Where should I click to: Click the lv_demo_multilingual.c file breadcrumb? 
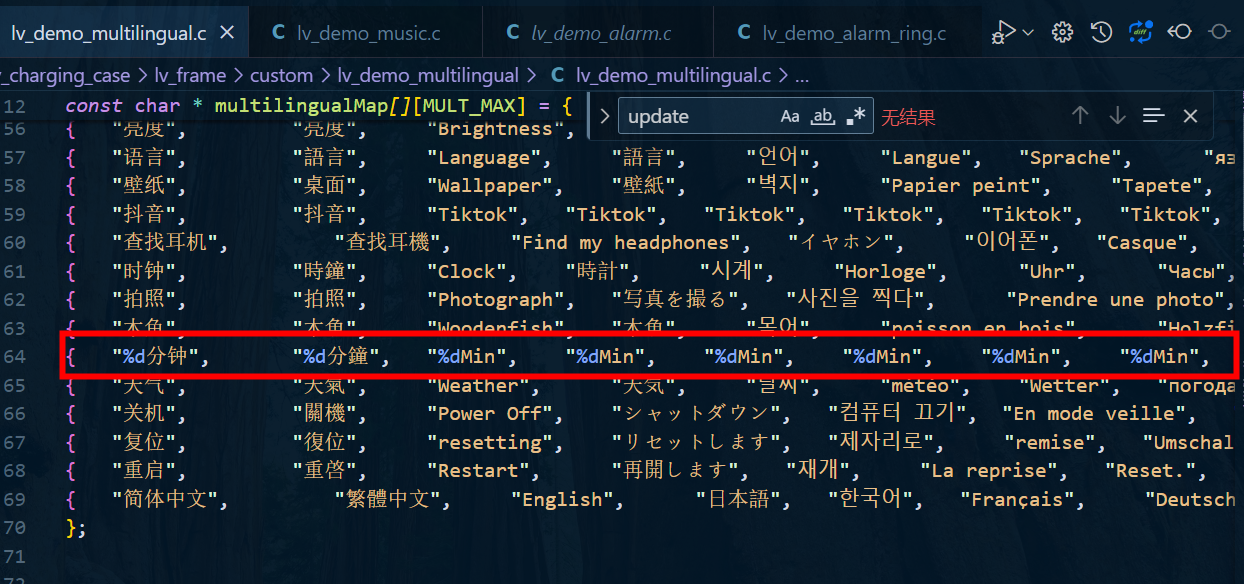point(661,75)
